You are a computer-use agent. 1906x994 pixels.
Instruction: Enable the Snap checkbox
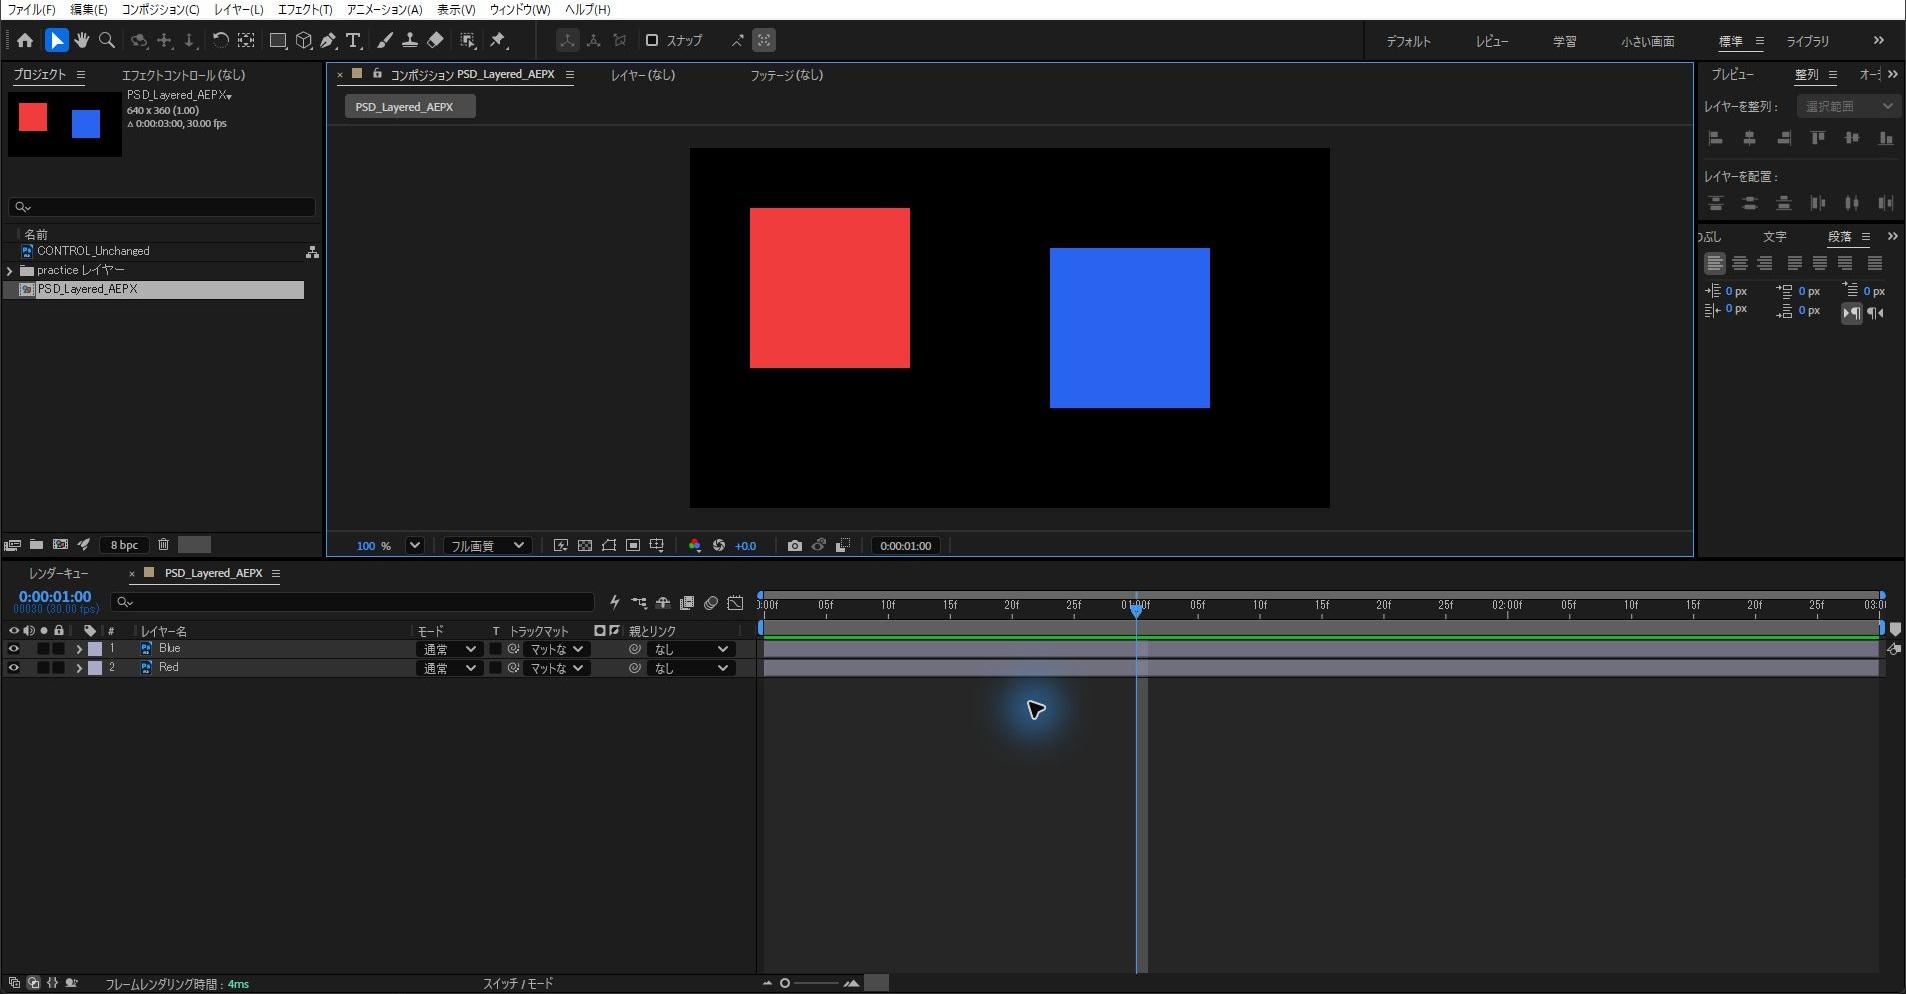(652, 40)
